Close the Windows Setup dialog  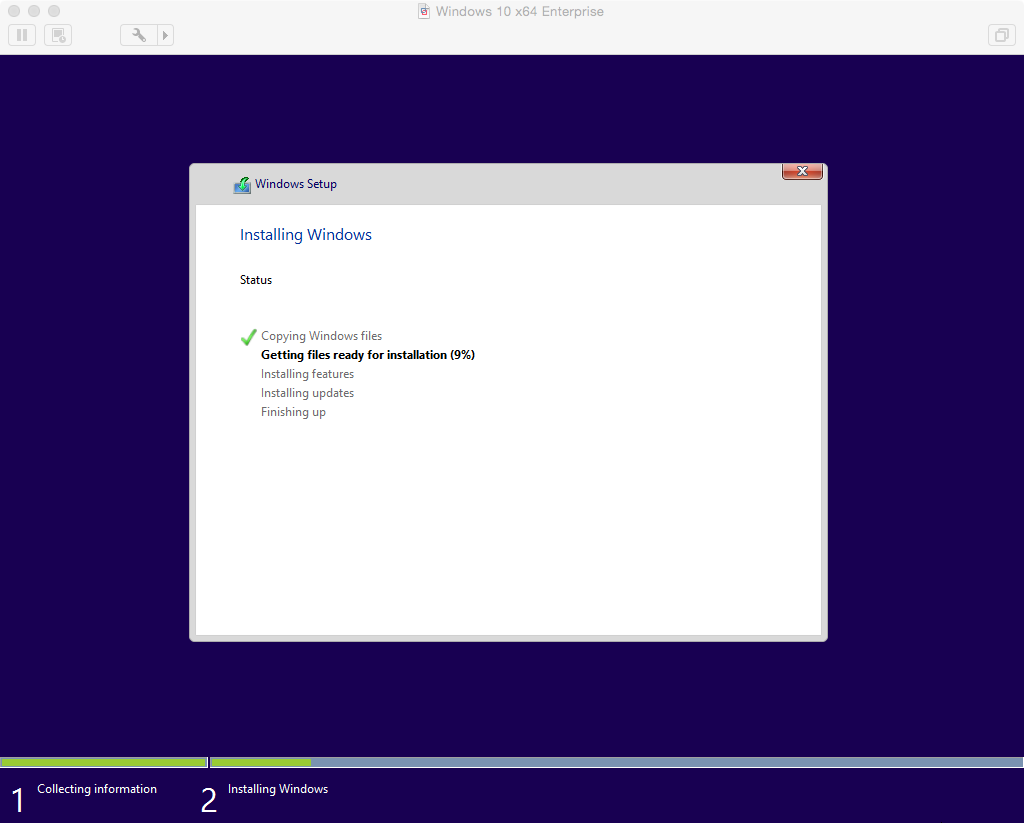pos(802,171)
